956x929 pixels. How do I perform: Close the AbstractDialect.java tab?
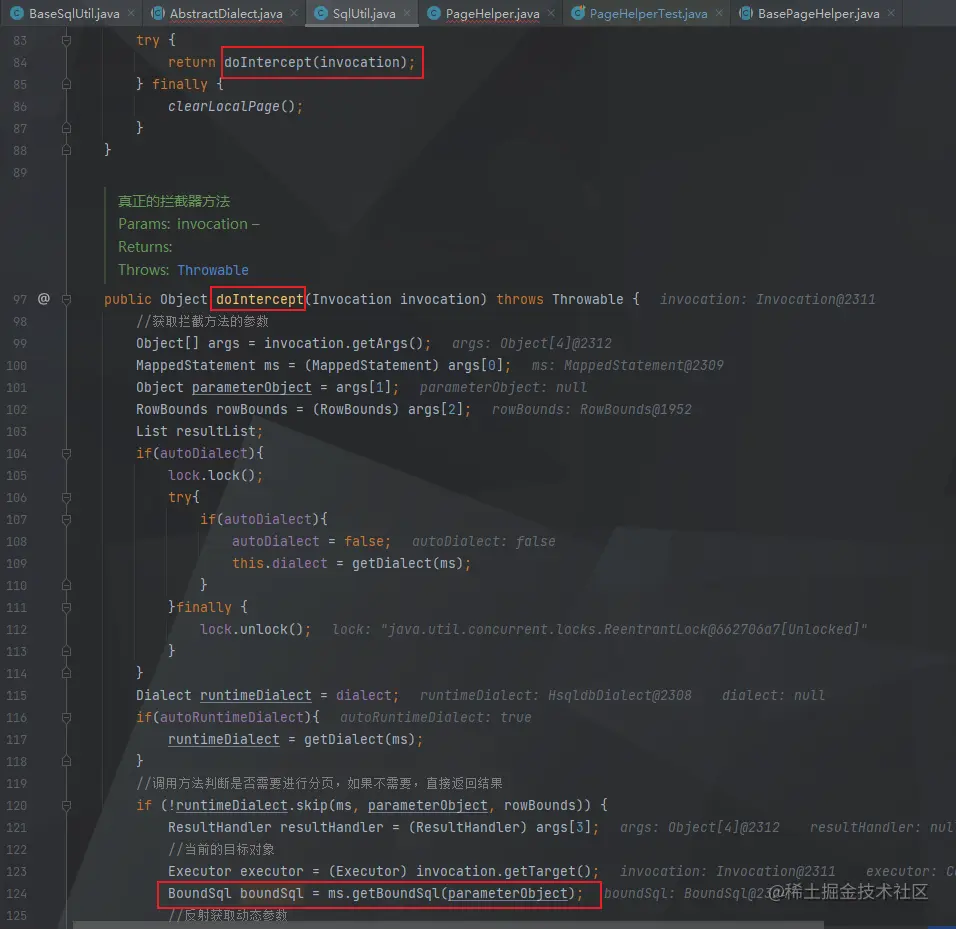(x=294, y=13)
